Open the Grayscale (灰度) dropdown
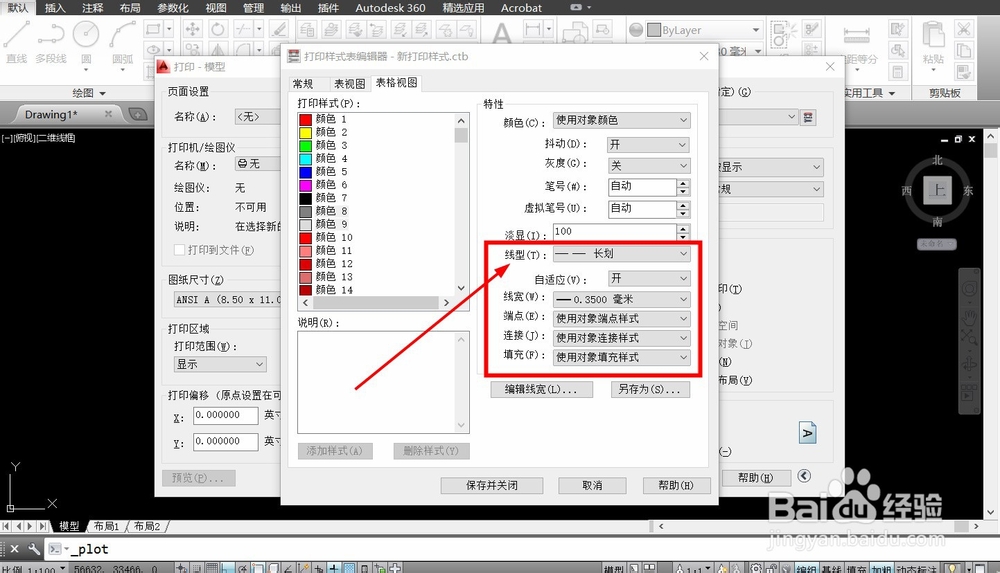 coord(649,166)
